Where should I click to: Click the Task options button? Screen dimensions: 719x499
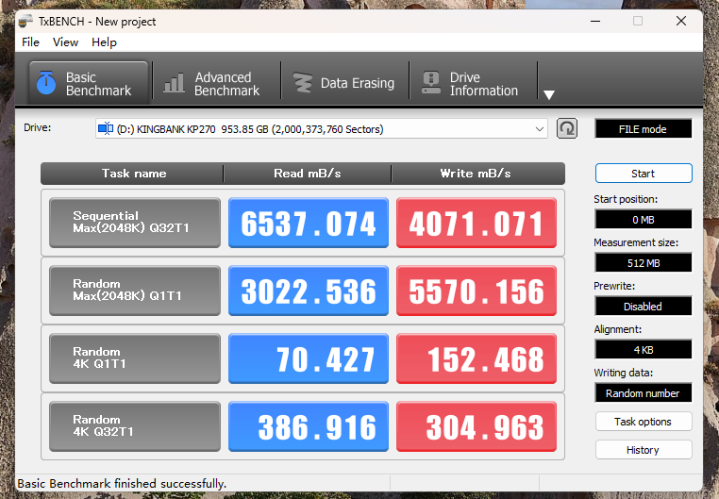tap(643, 421)
